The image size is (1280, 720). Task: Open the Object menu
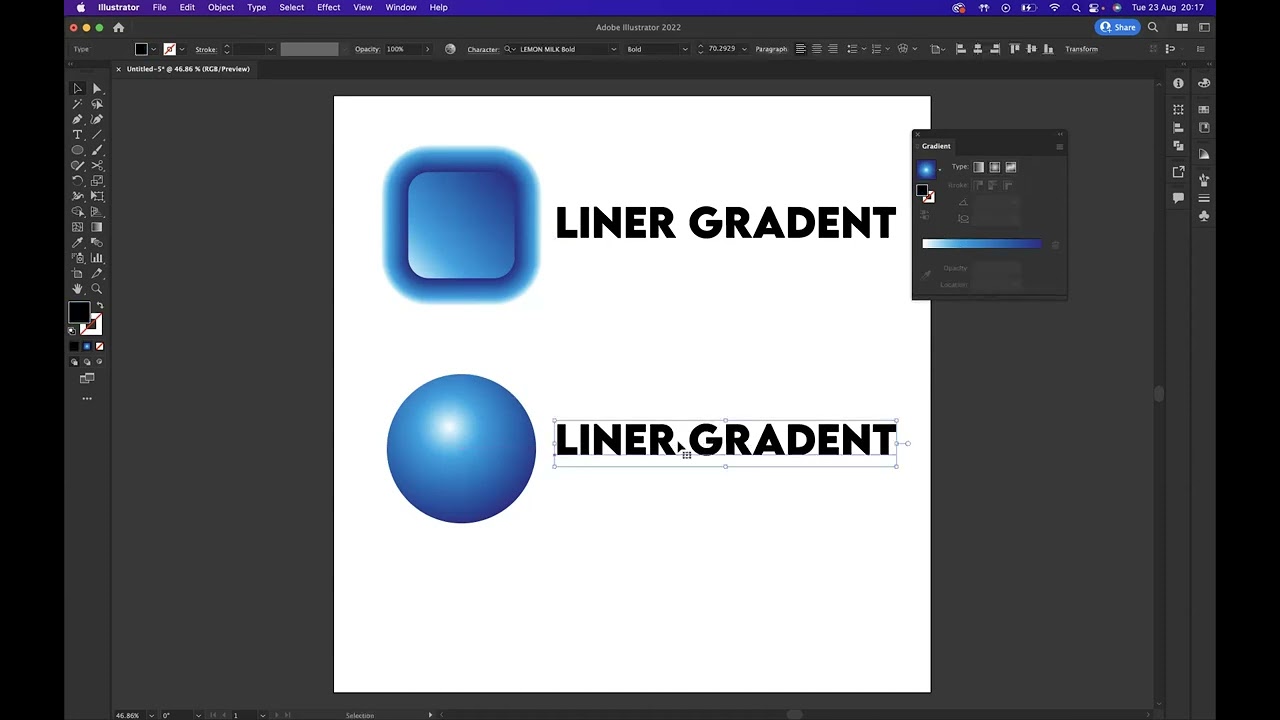tap(221, 7)
